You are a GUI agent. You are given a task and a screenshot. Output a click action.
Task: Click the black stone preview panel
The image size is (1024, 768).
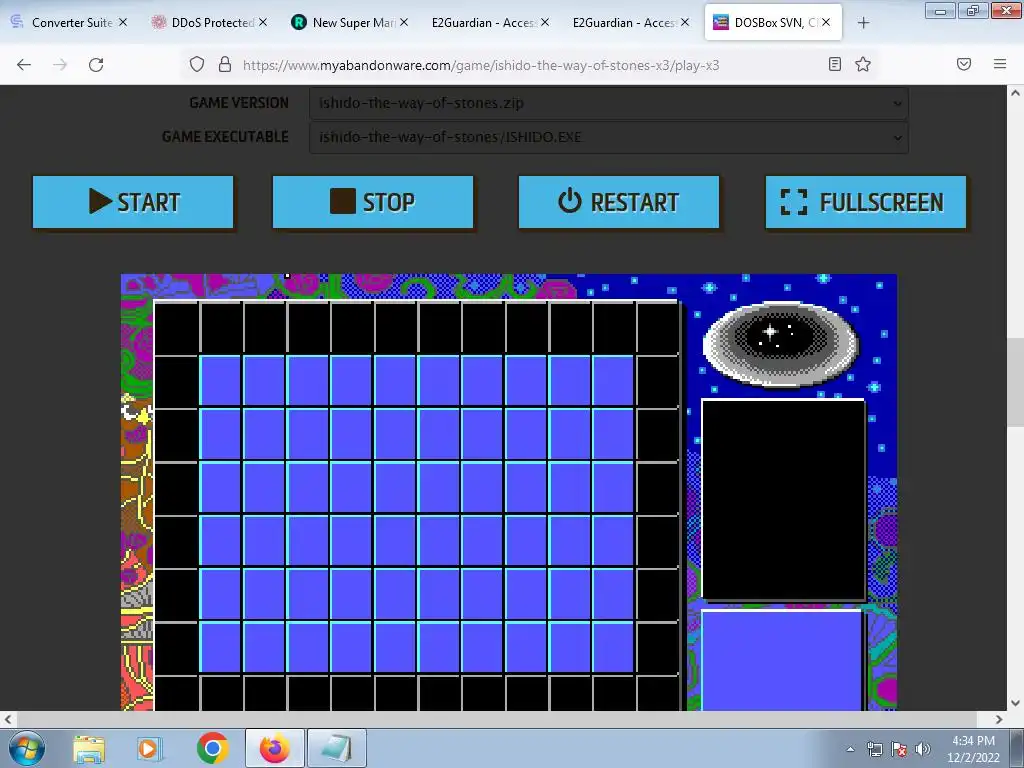(x=784, y=500)
